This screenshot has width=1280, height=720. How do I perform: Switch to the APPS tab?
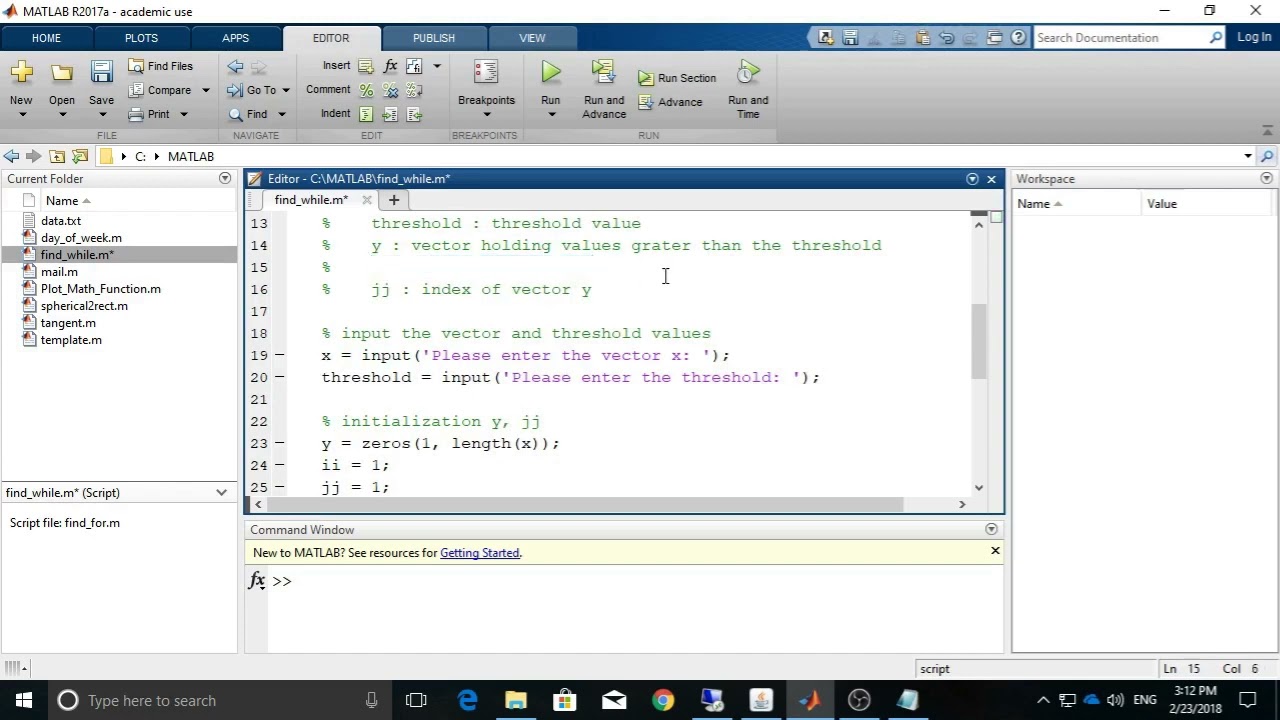[236, 38]
